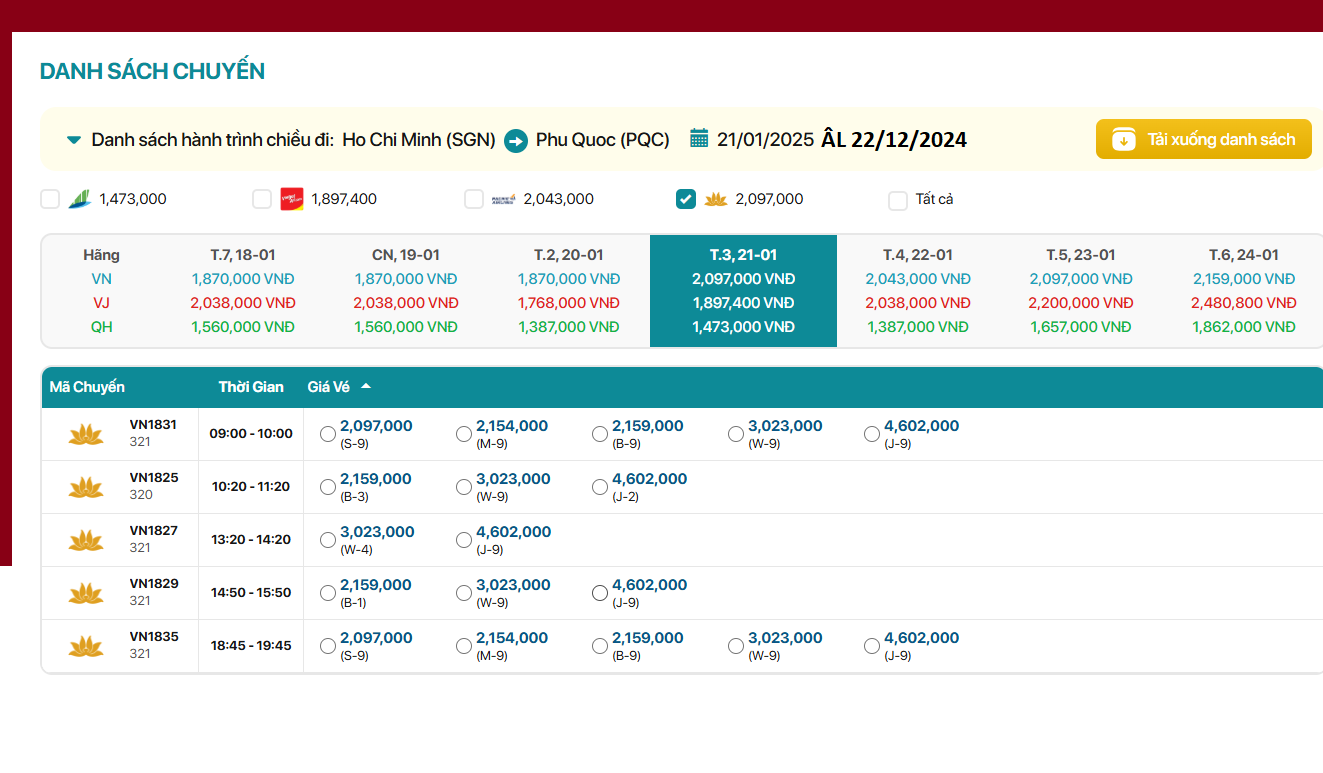1323x773 pixels.
Task: Choose 4,602,000 (J-2) fare on VN1825
Action: point(600,487)
